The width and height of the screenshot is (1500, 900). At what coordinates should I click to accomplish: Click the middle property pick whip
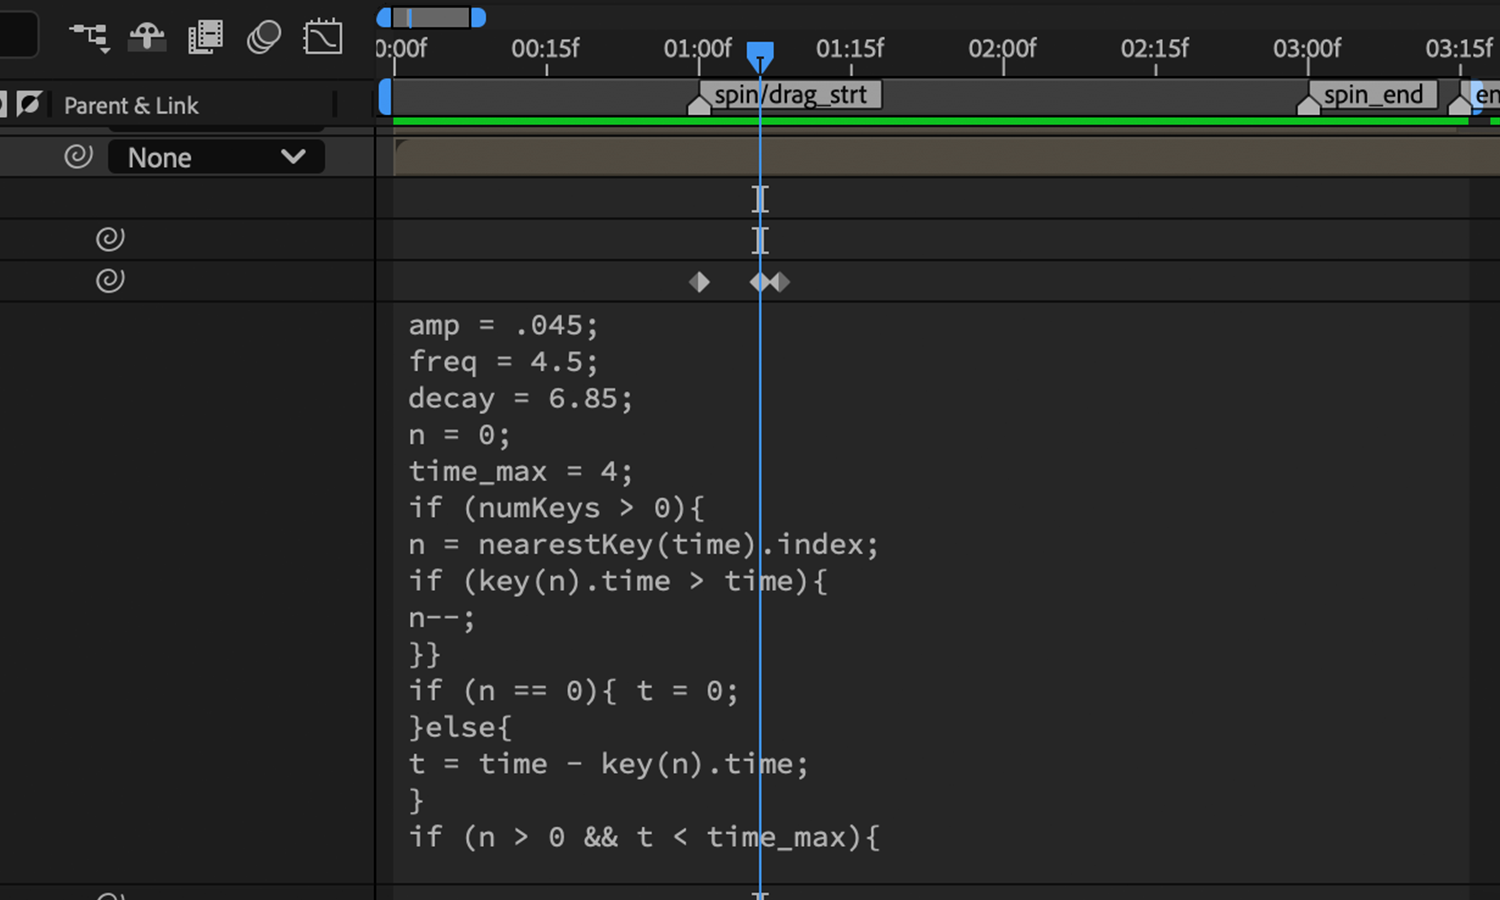point(110,239)
